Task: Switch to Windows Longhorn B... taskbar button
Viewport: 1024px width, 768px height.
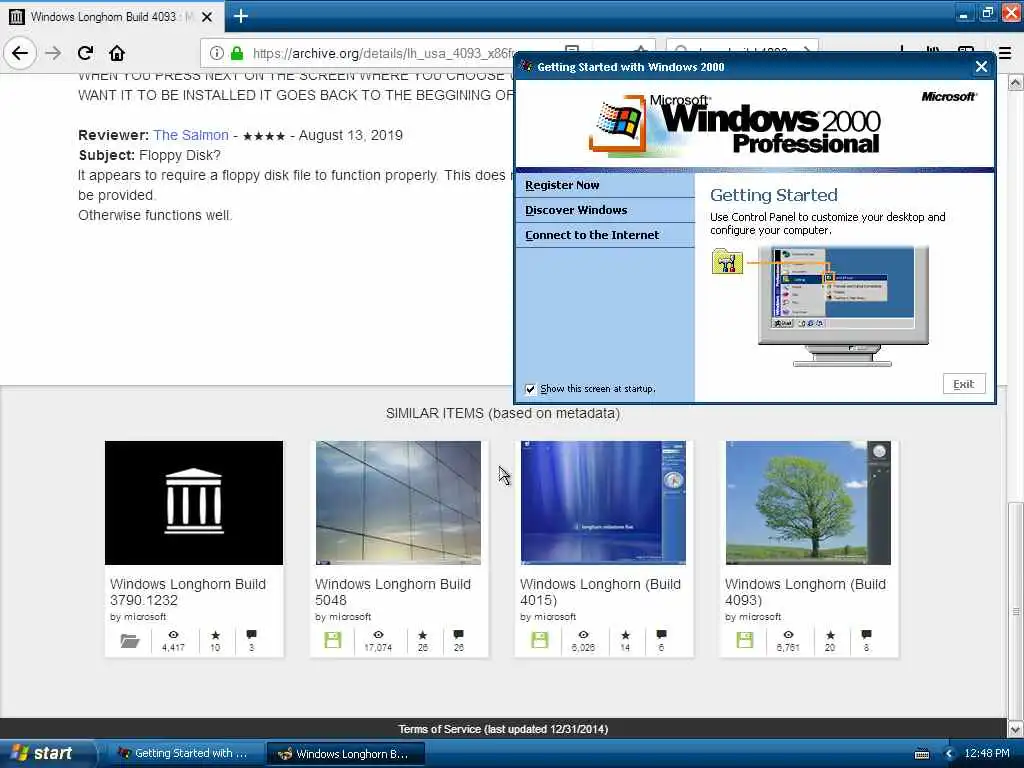Action: click(x=345, y=754)
